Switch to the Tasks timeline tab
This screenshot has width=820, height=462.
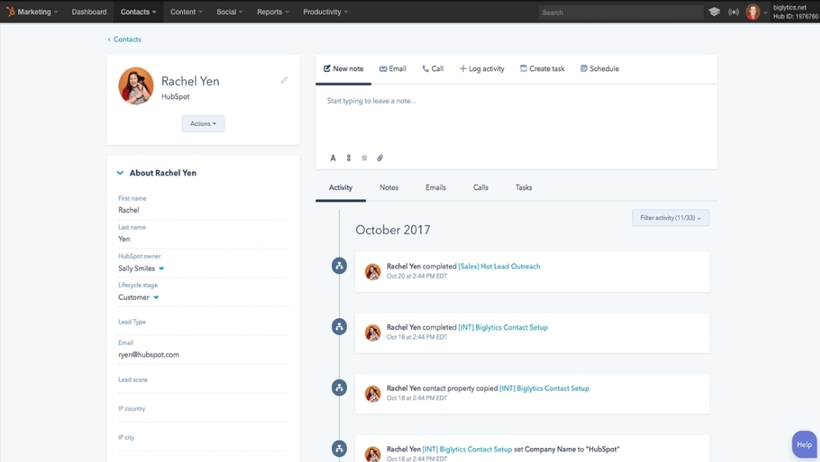click(523, 187)
